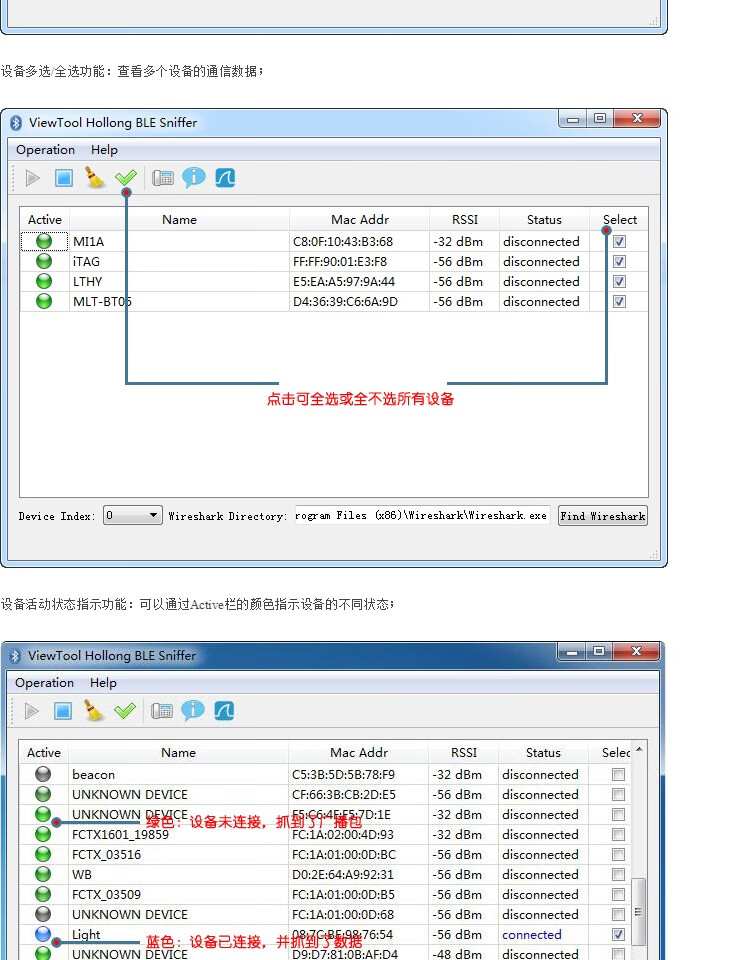Sort by Mac Addr column in lower window
This screenshot has height=960, width=750.
pyautogui.click(x=359, y=752)
